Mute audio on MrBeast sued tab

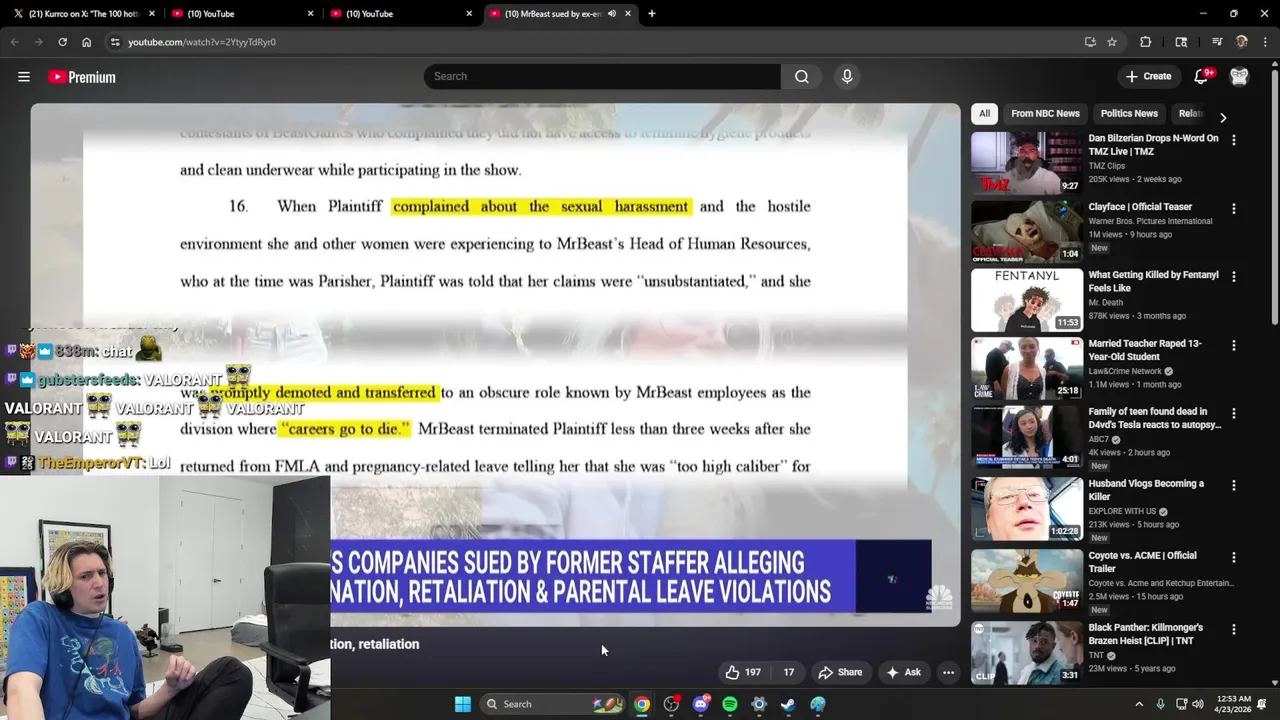point(611,14)
